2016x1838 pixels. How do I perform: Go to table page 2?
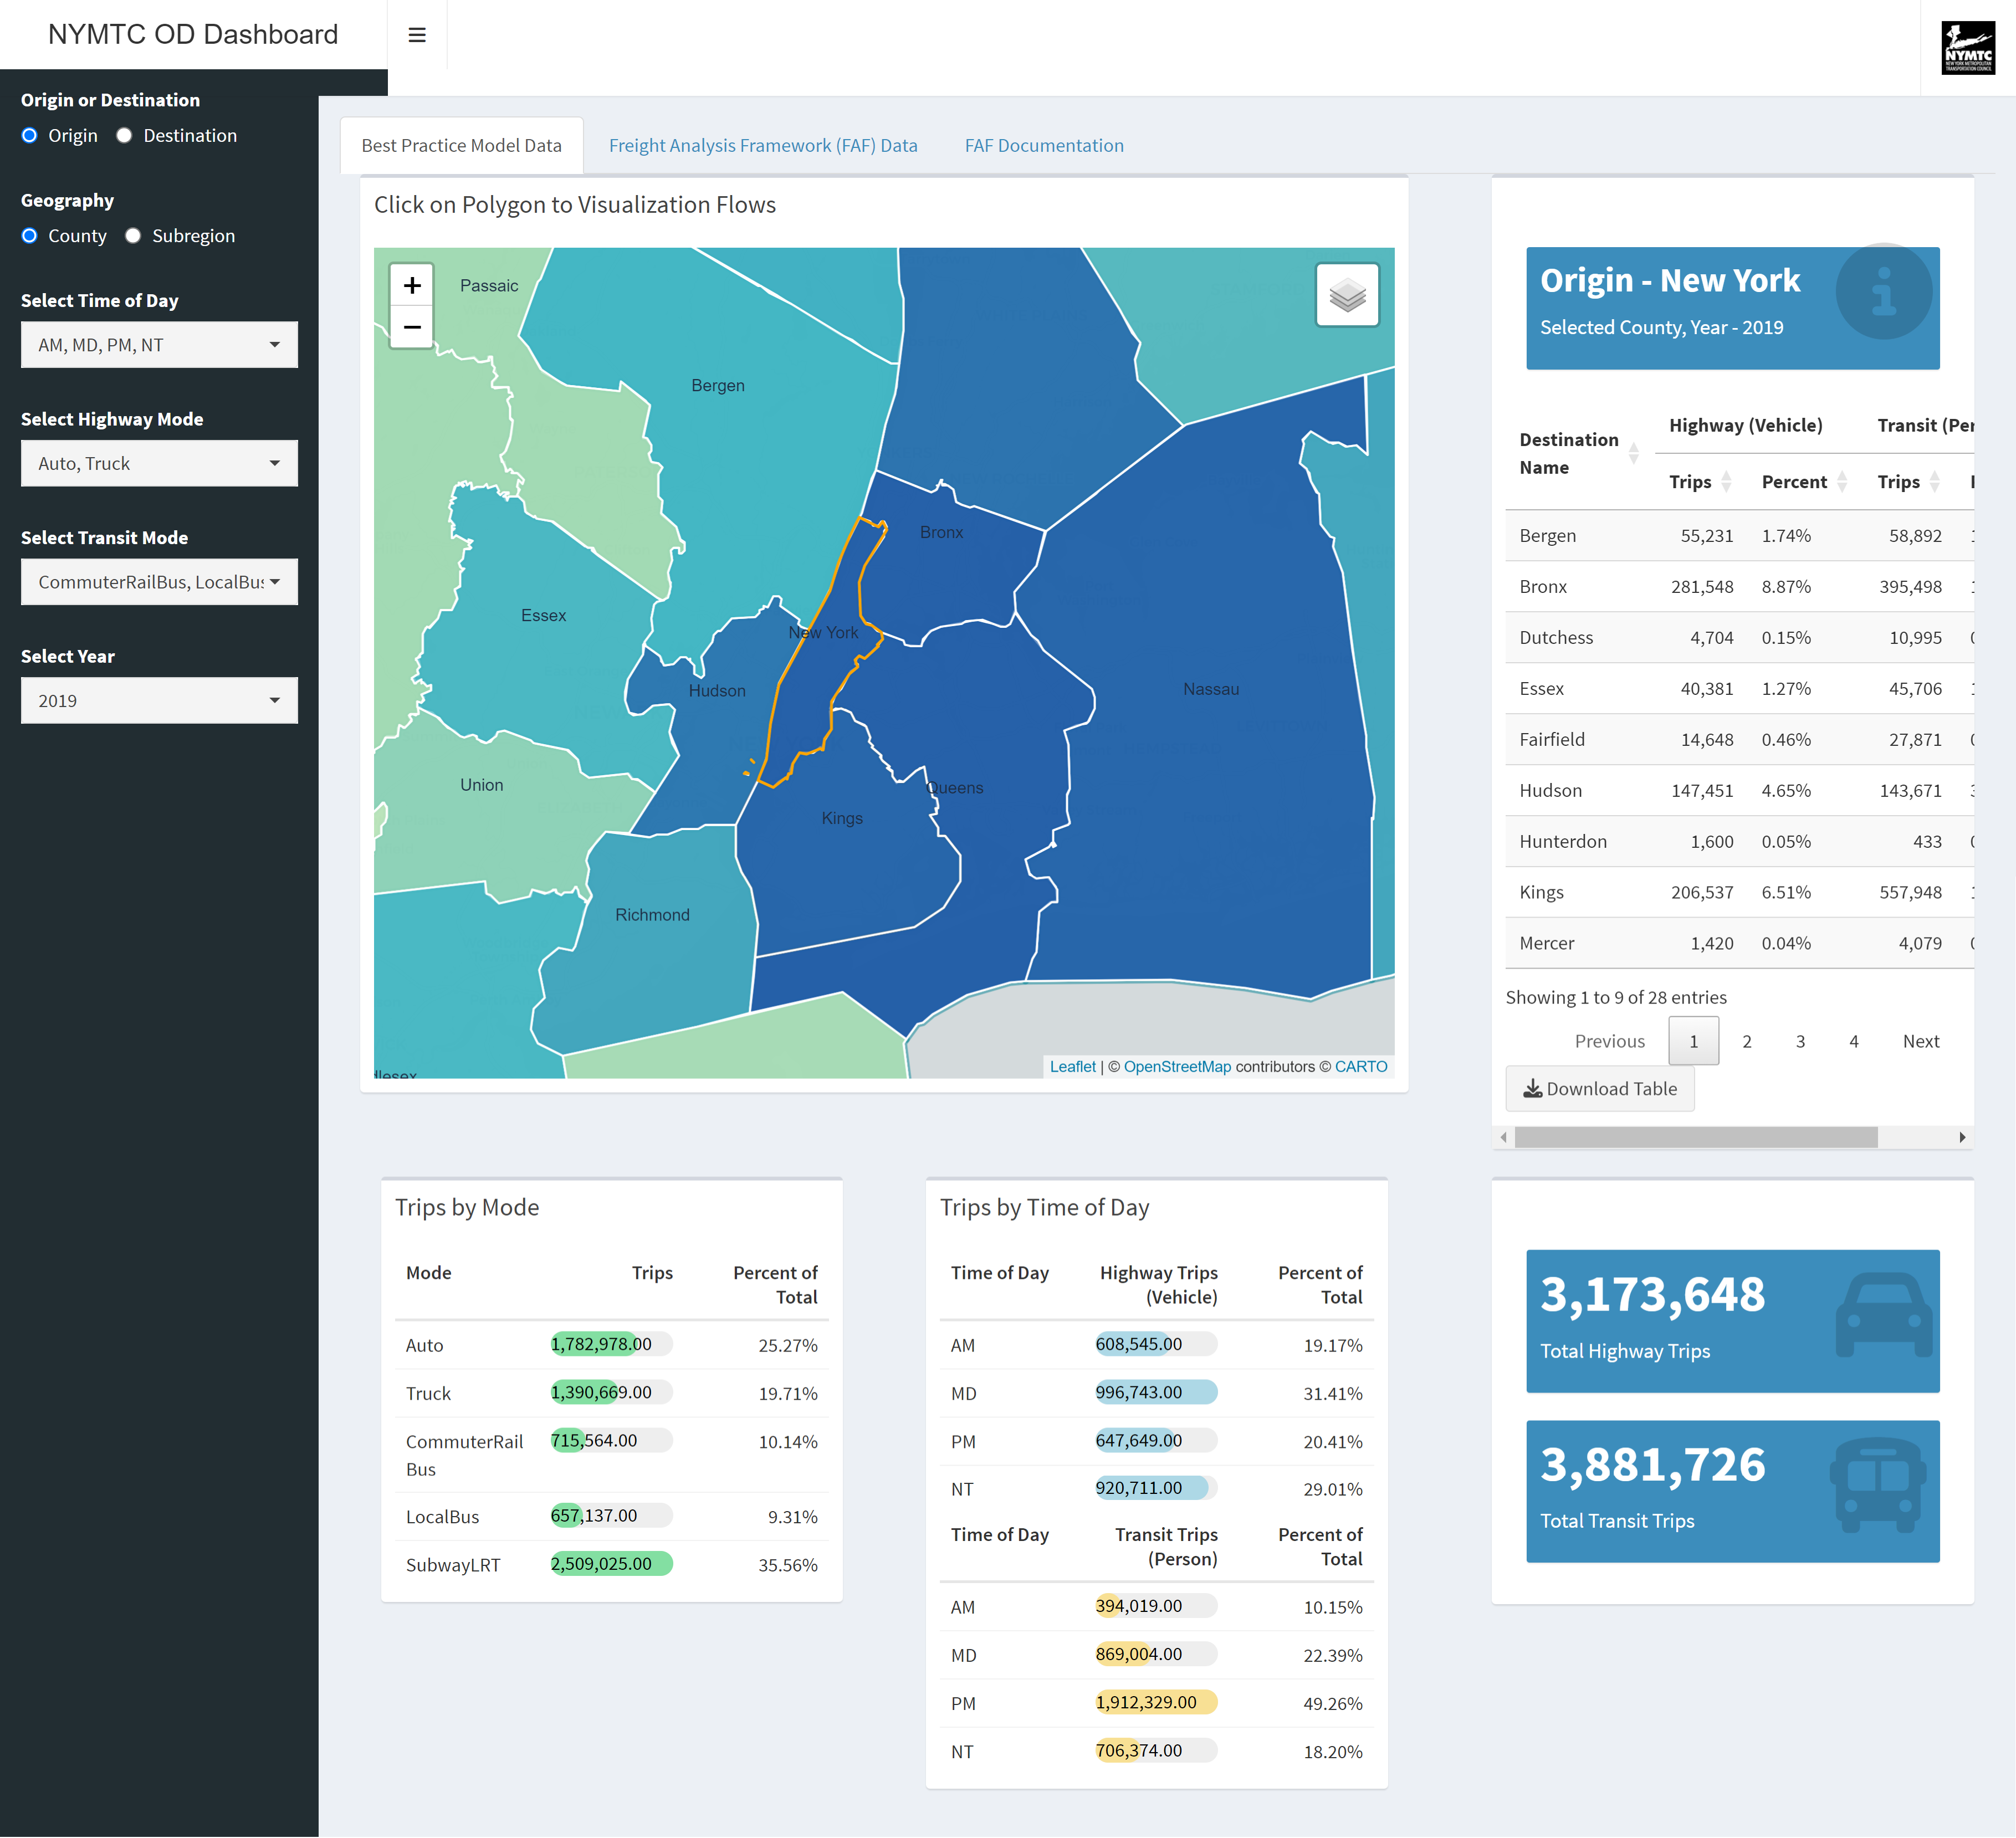point(1746,1041)
